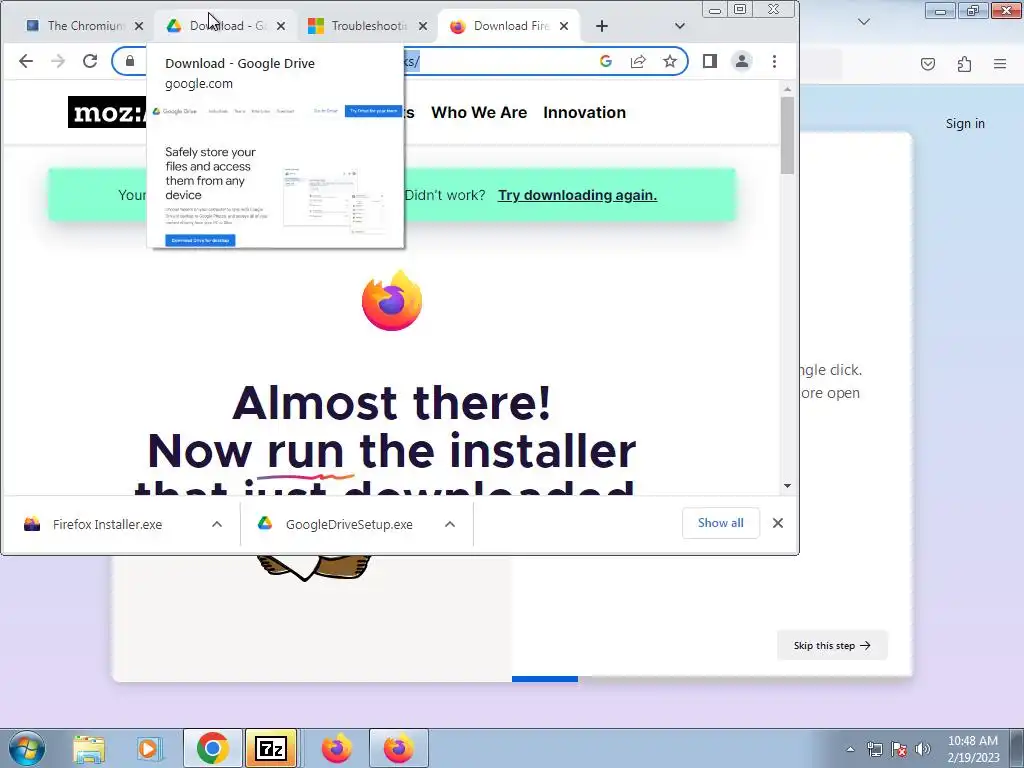The height and width of the screenshot is (768, 1024).
Task: Click the Google Drive preview thumbnail
Action: coord(276,173)
